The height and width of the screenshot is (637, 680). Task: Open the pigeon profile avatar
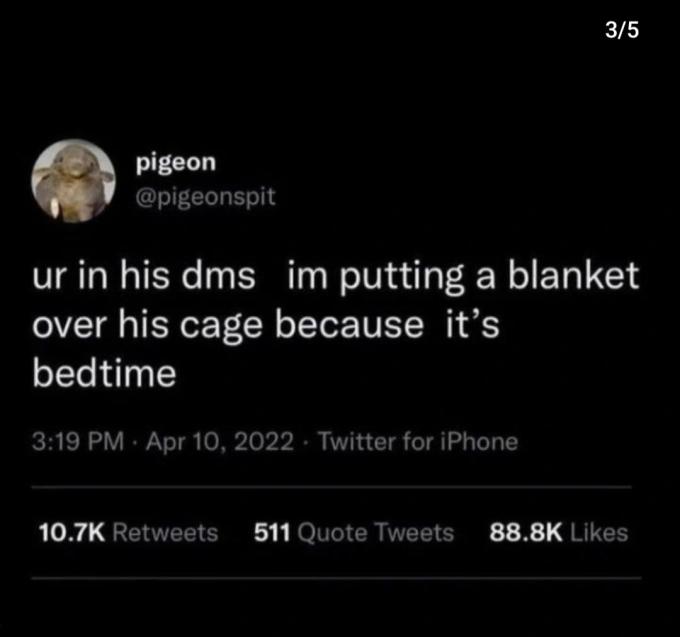(73, 181)
